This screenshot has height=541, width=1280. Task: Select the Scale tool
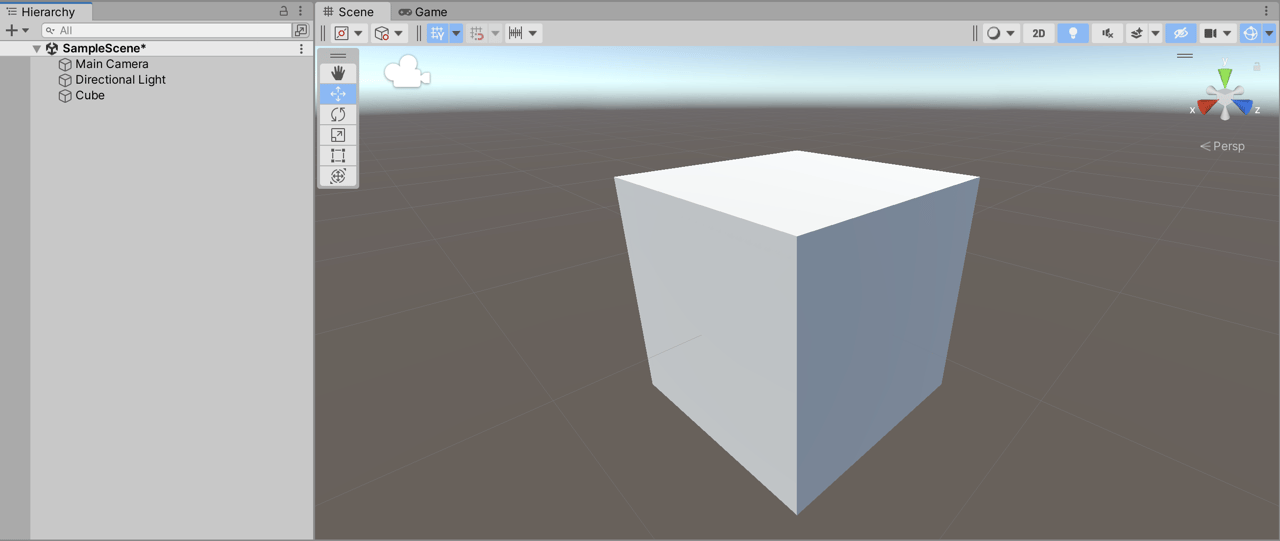pos(338,135)
